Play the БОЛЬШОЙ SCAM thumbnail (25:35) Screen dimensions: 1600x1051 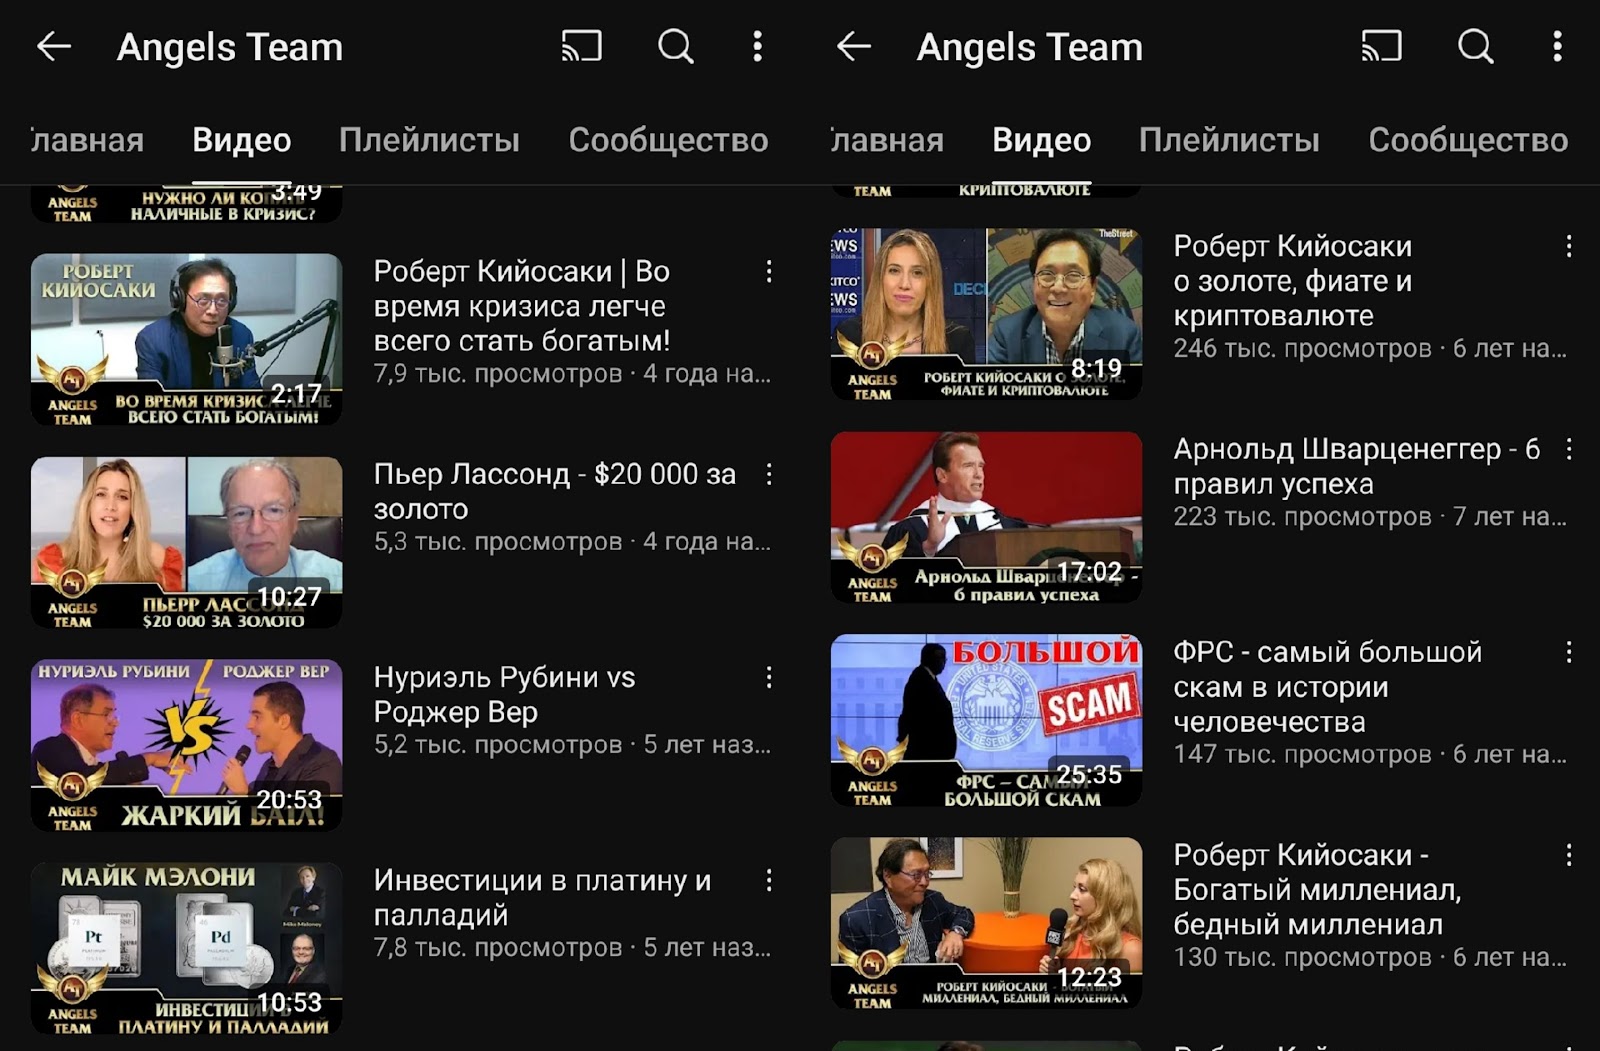[x=986, y=720]
